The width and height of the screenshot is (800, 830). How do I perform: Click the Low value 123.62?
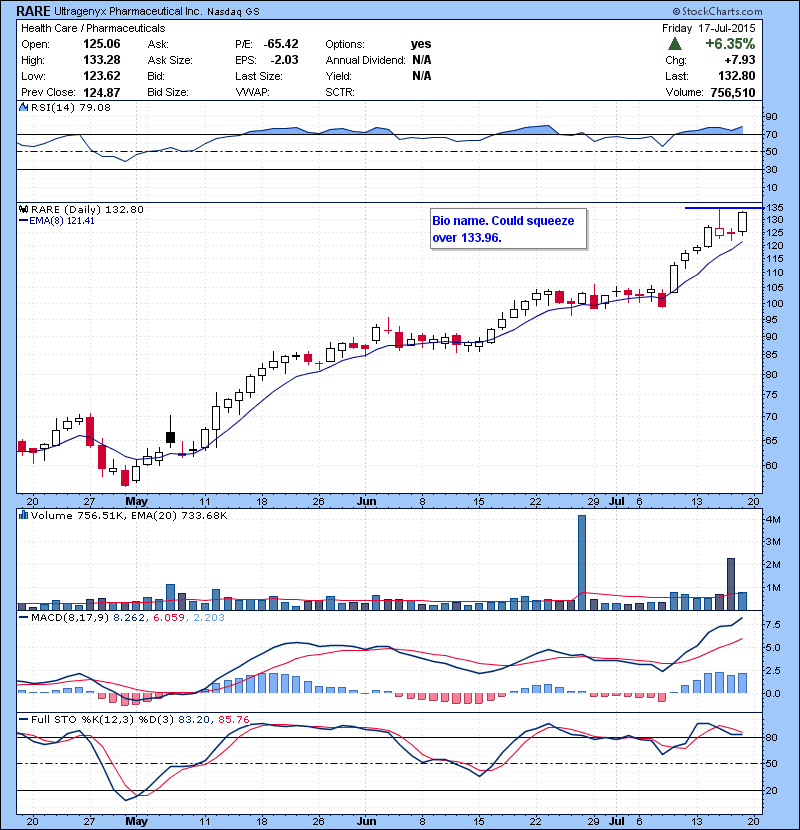click(102, 76)
